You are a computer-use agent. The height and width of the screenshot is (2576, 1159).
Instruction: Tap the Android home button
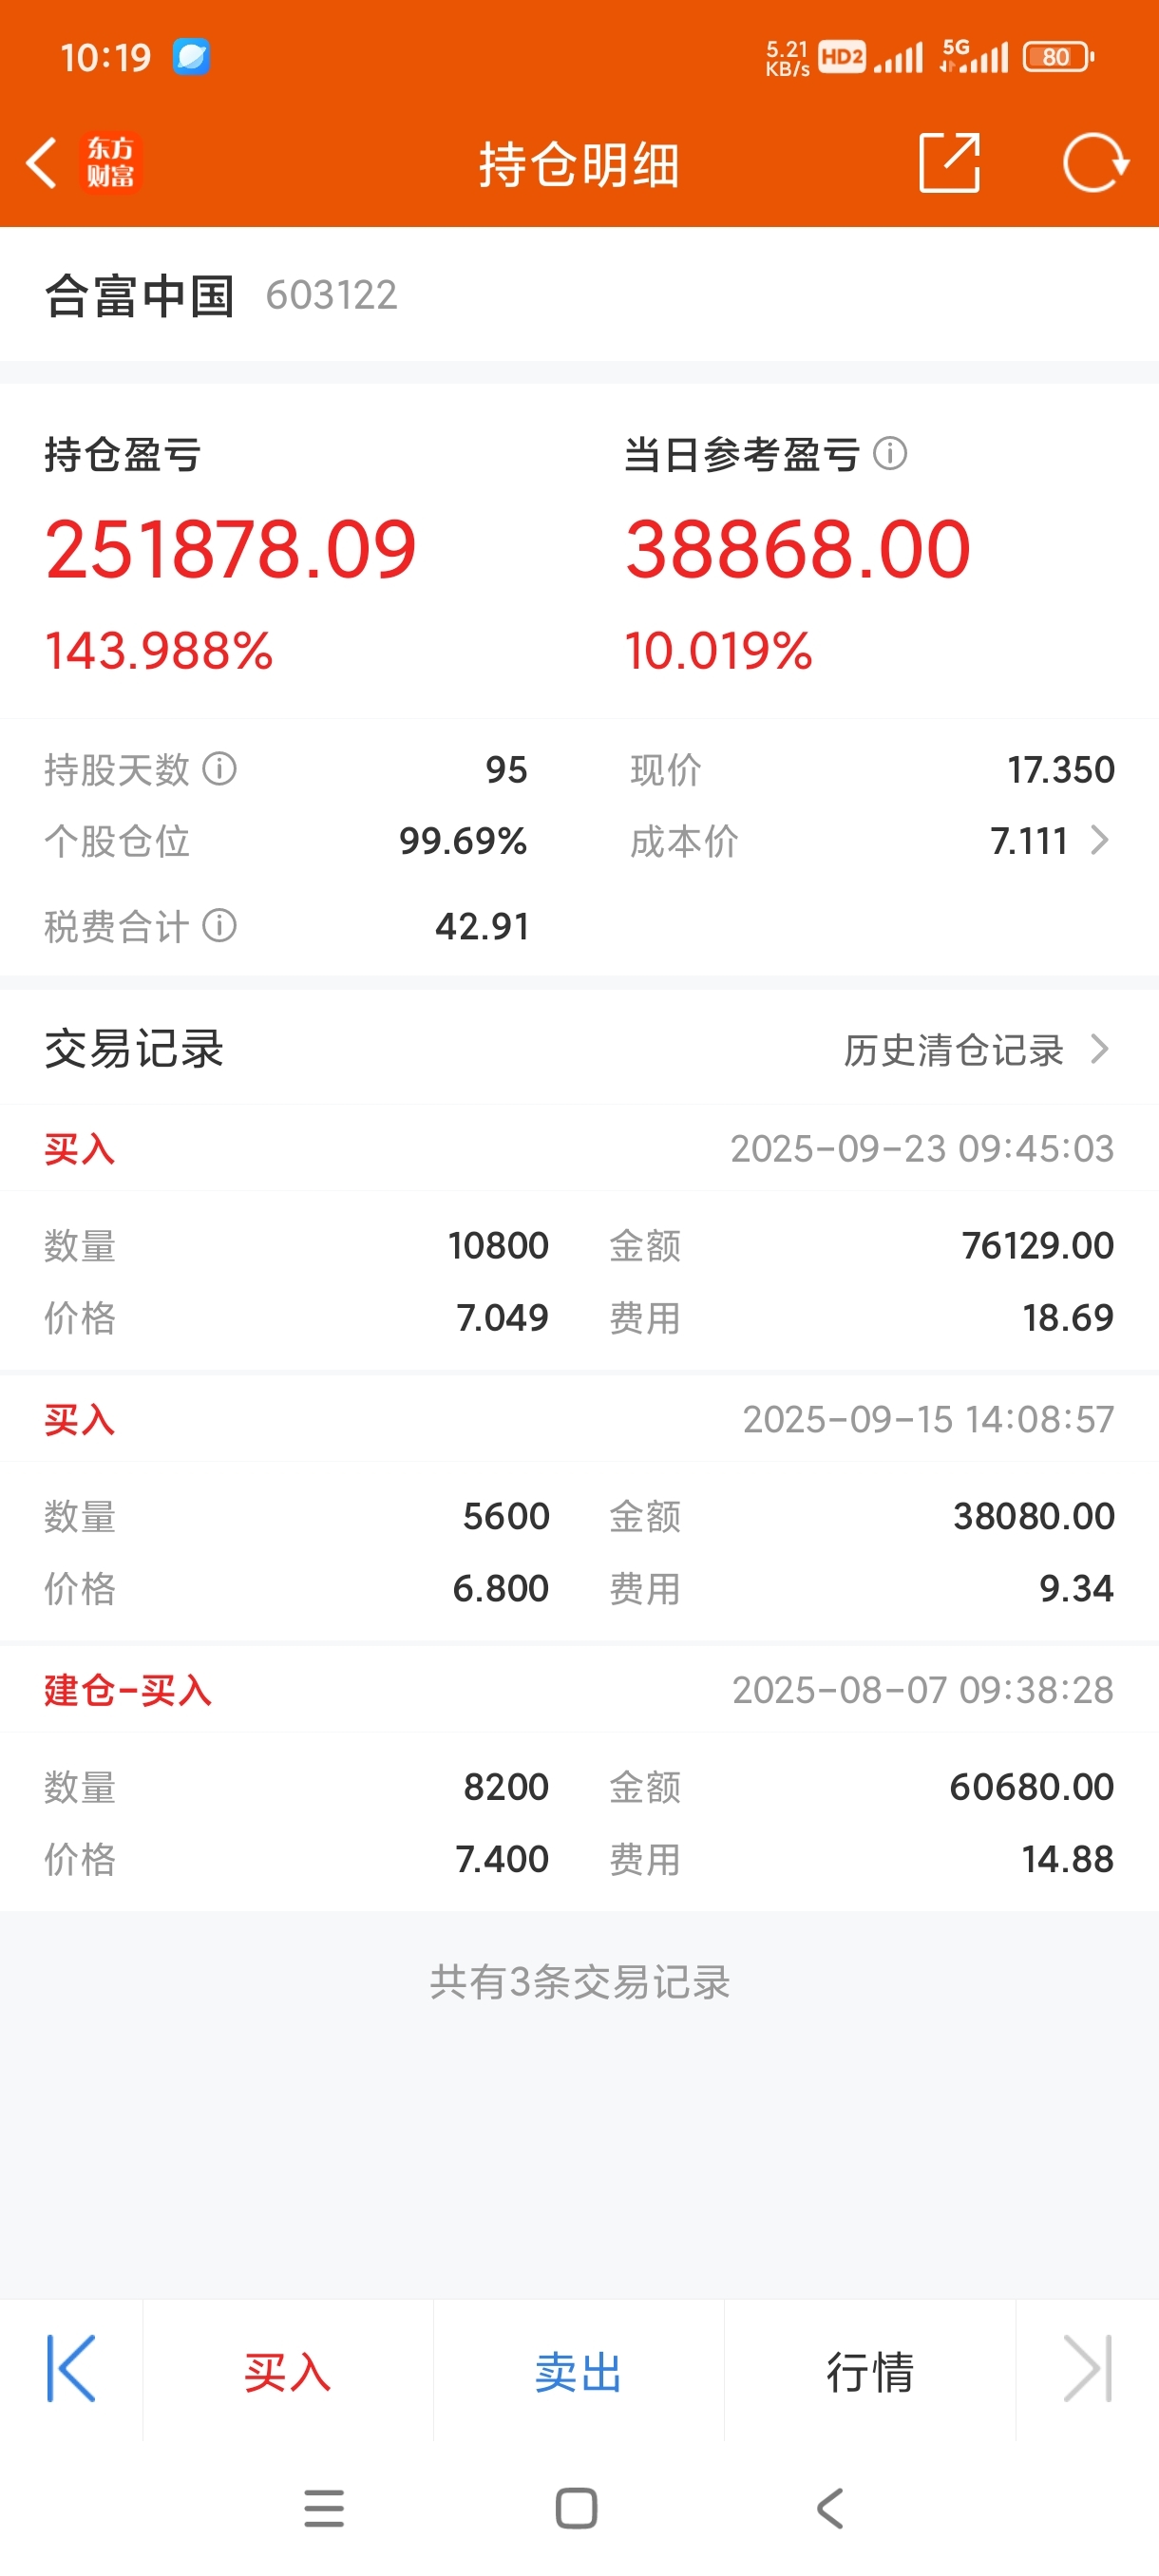577,2508
